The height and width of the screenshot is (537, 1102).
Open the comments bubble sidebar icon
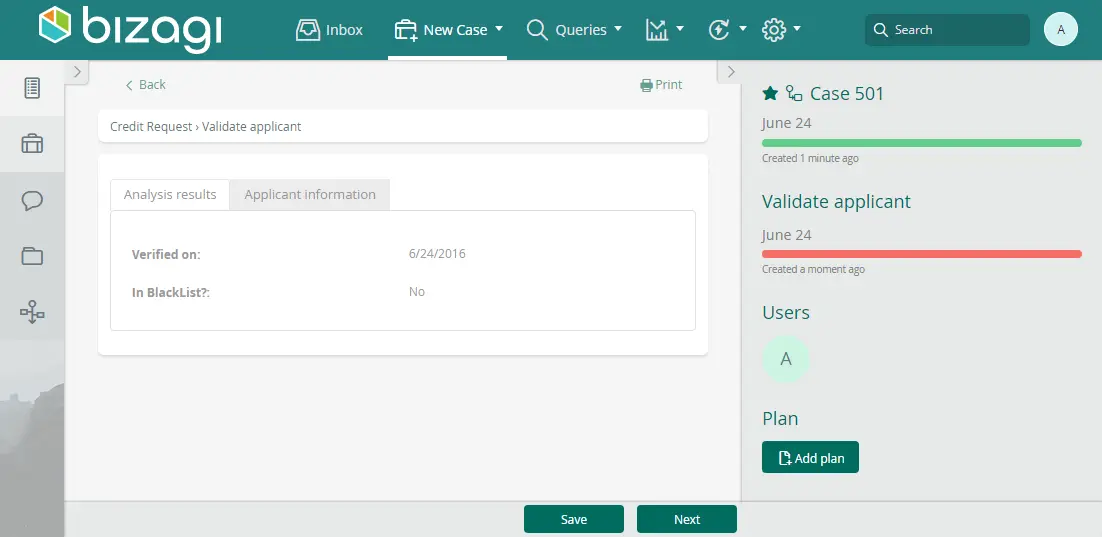[32, 200]
